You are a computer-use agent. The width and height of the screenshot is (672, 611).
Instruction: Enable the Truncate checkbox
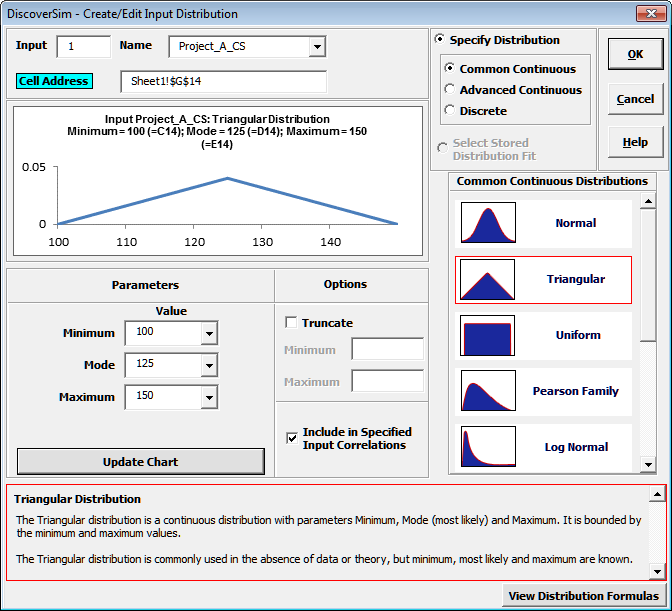(291, 323)
